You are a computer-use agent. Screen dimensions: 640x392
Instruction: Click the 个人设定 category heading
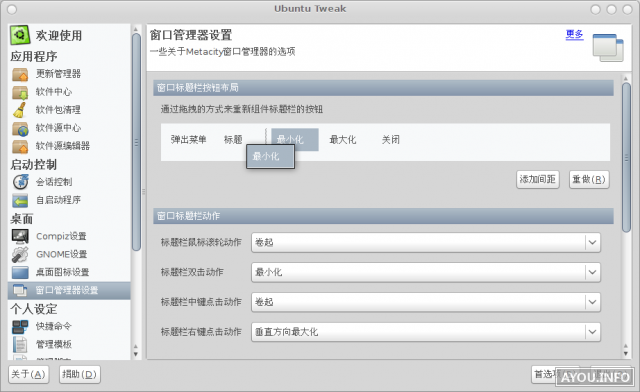point(34,309)
